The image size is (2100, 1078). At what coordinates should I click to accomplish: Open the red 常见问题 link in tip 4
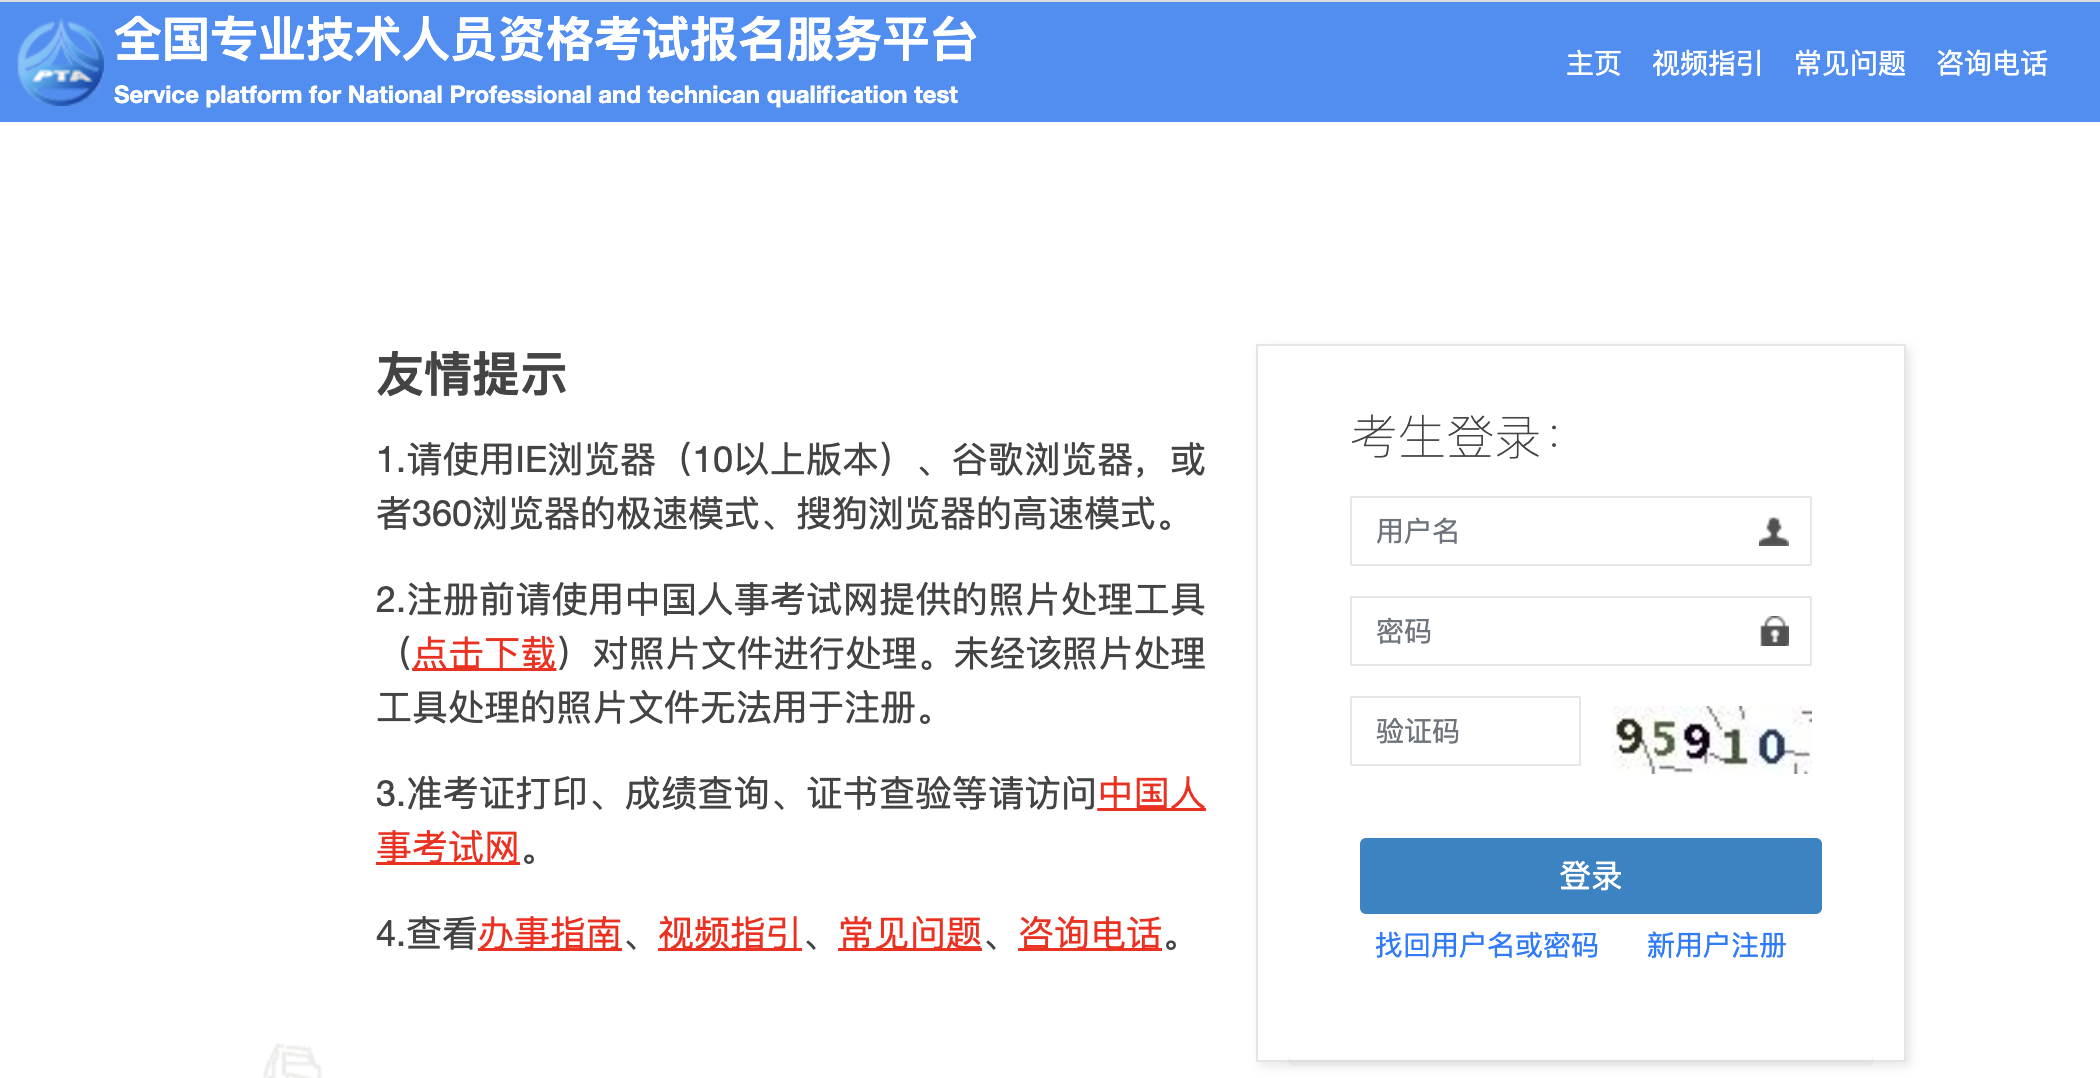910,934
